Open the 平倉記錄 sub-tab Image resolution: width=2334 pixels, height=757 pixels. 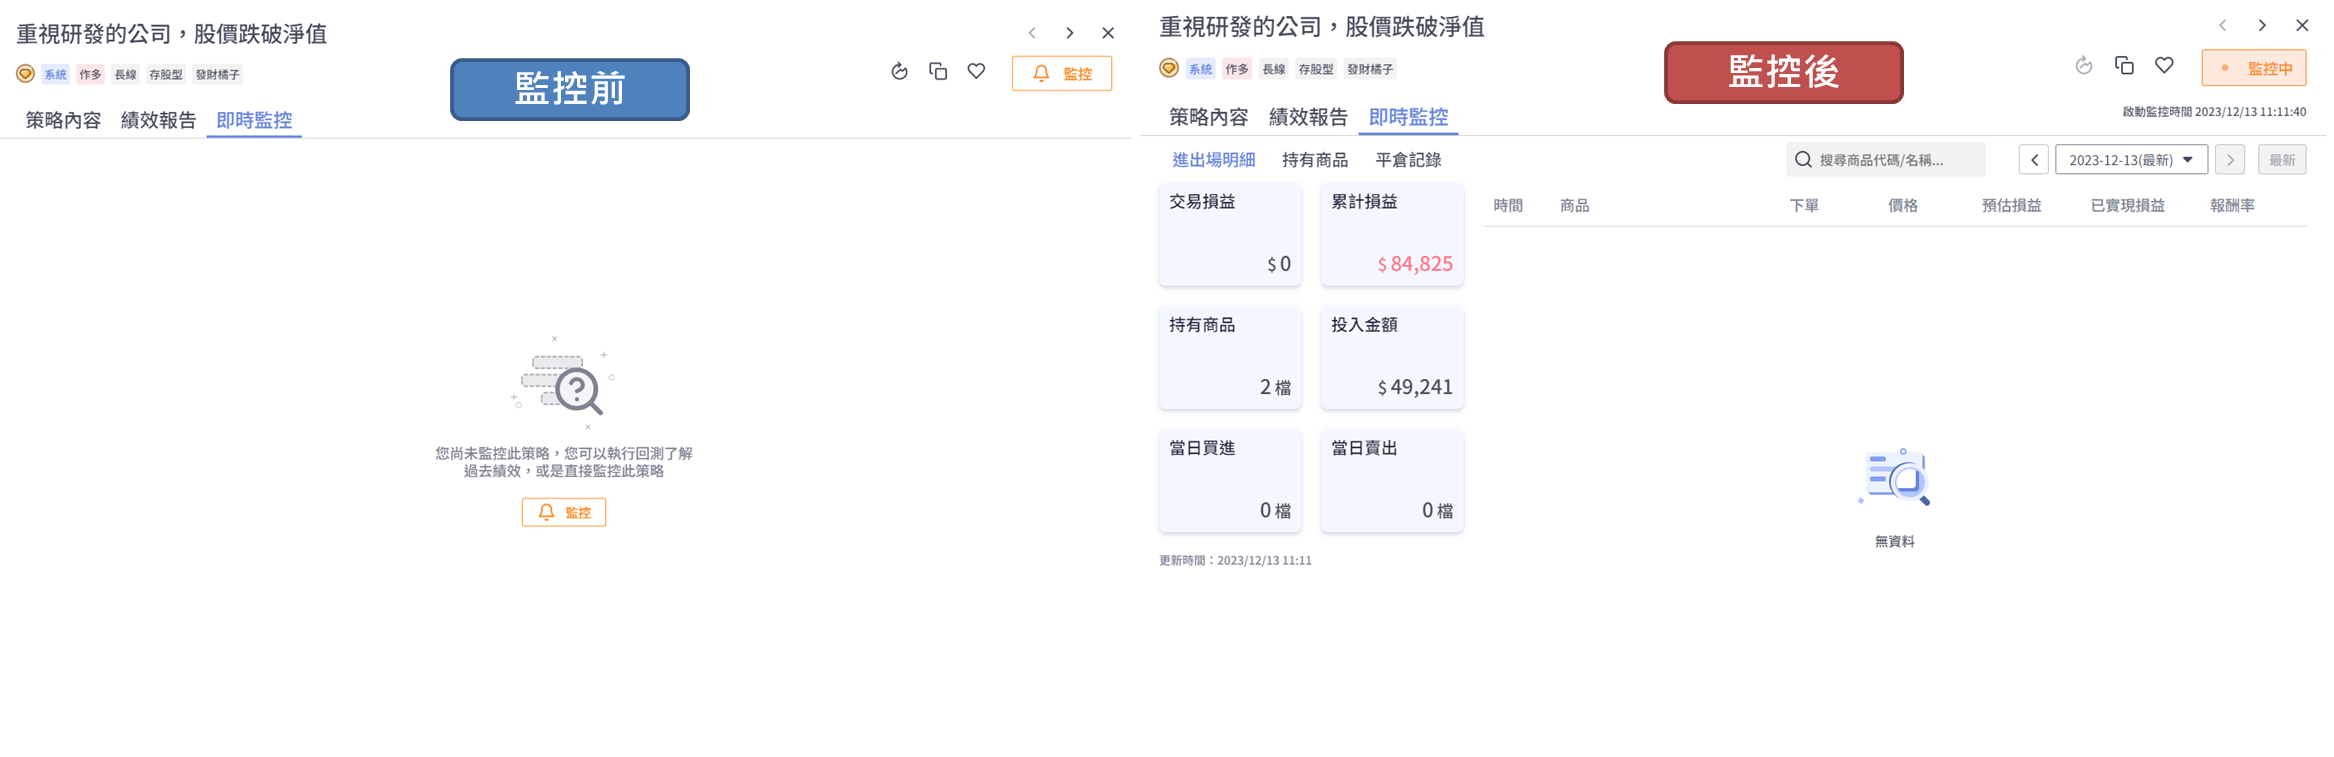click(1408, 160)
